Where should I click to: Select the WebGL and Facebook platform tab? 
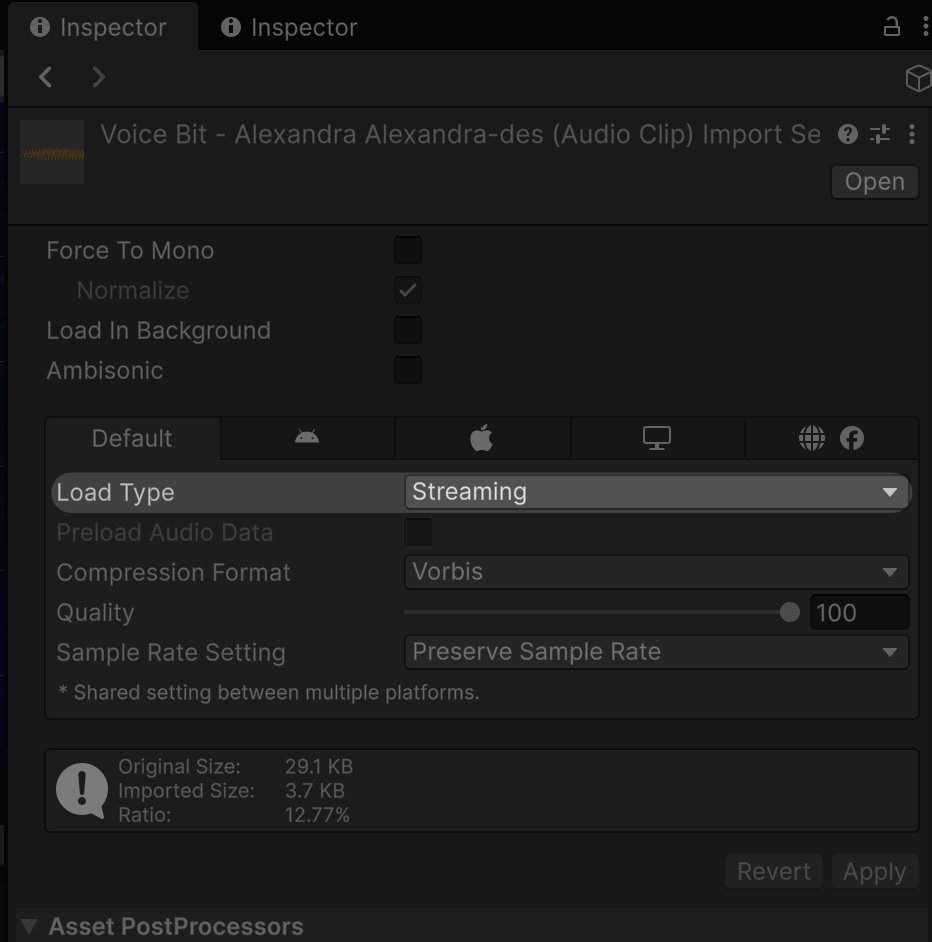coord(831,438)
